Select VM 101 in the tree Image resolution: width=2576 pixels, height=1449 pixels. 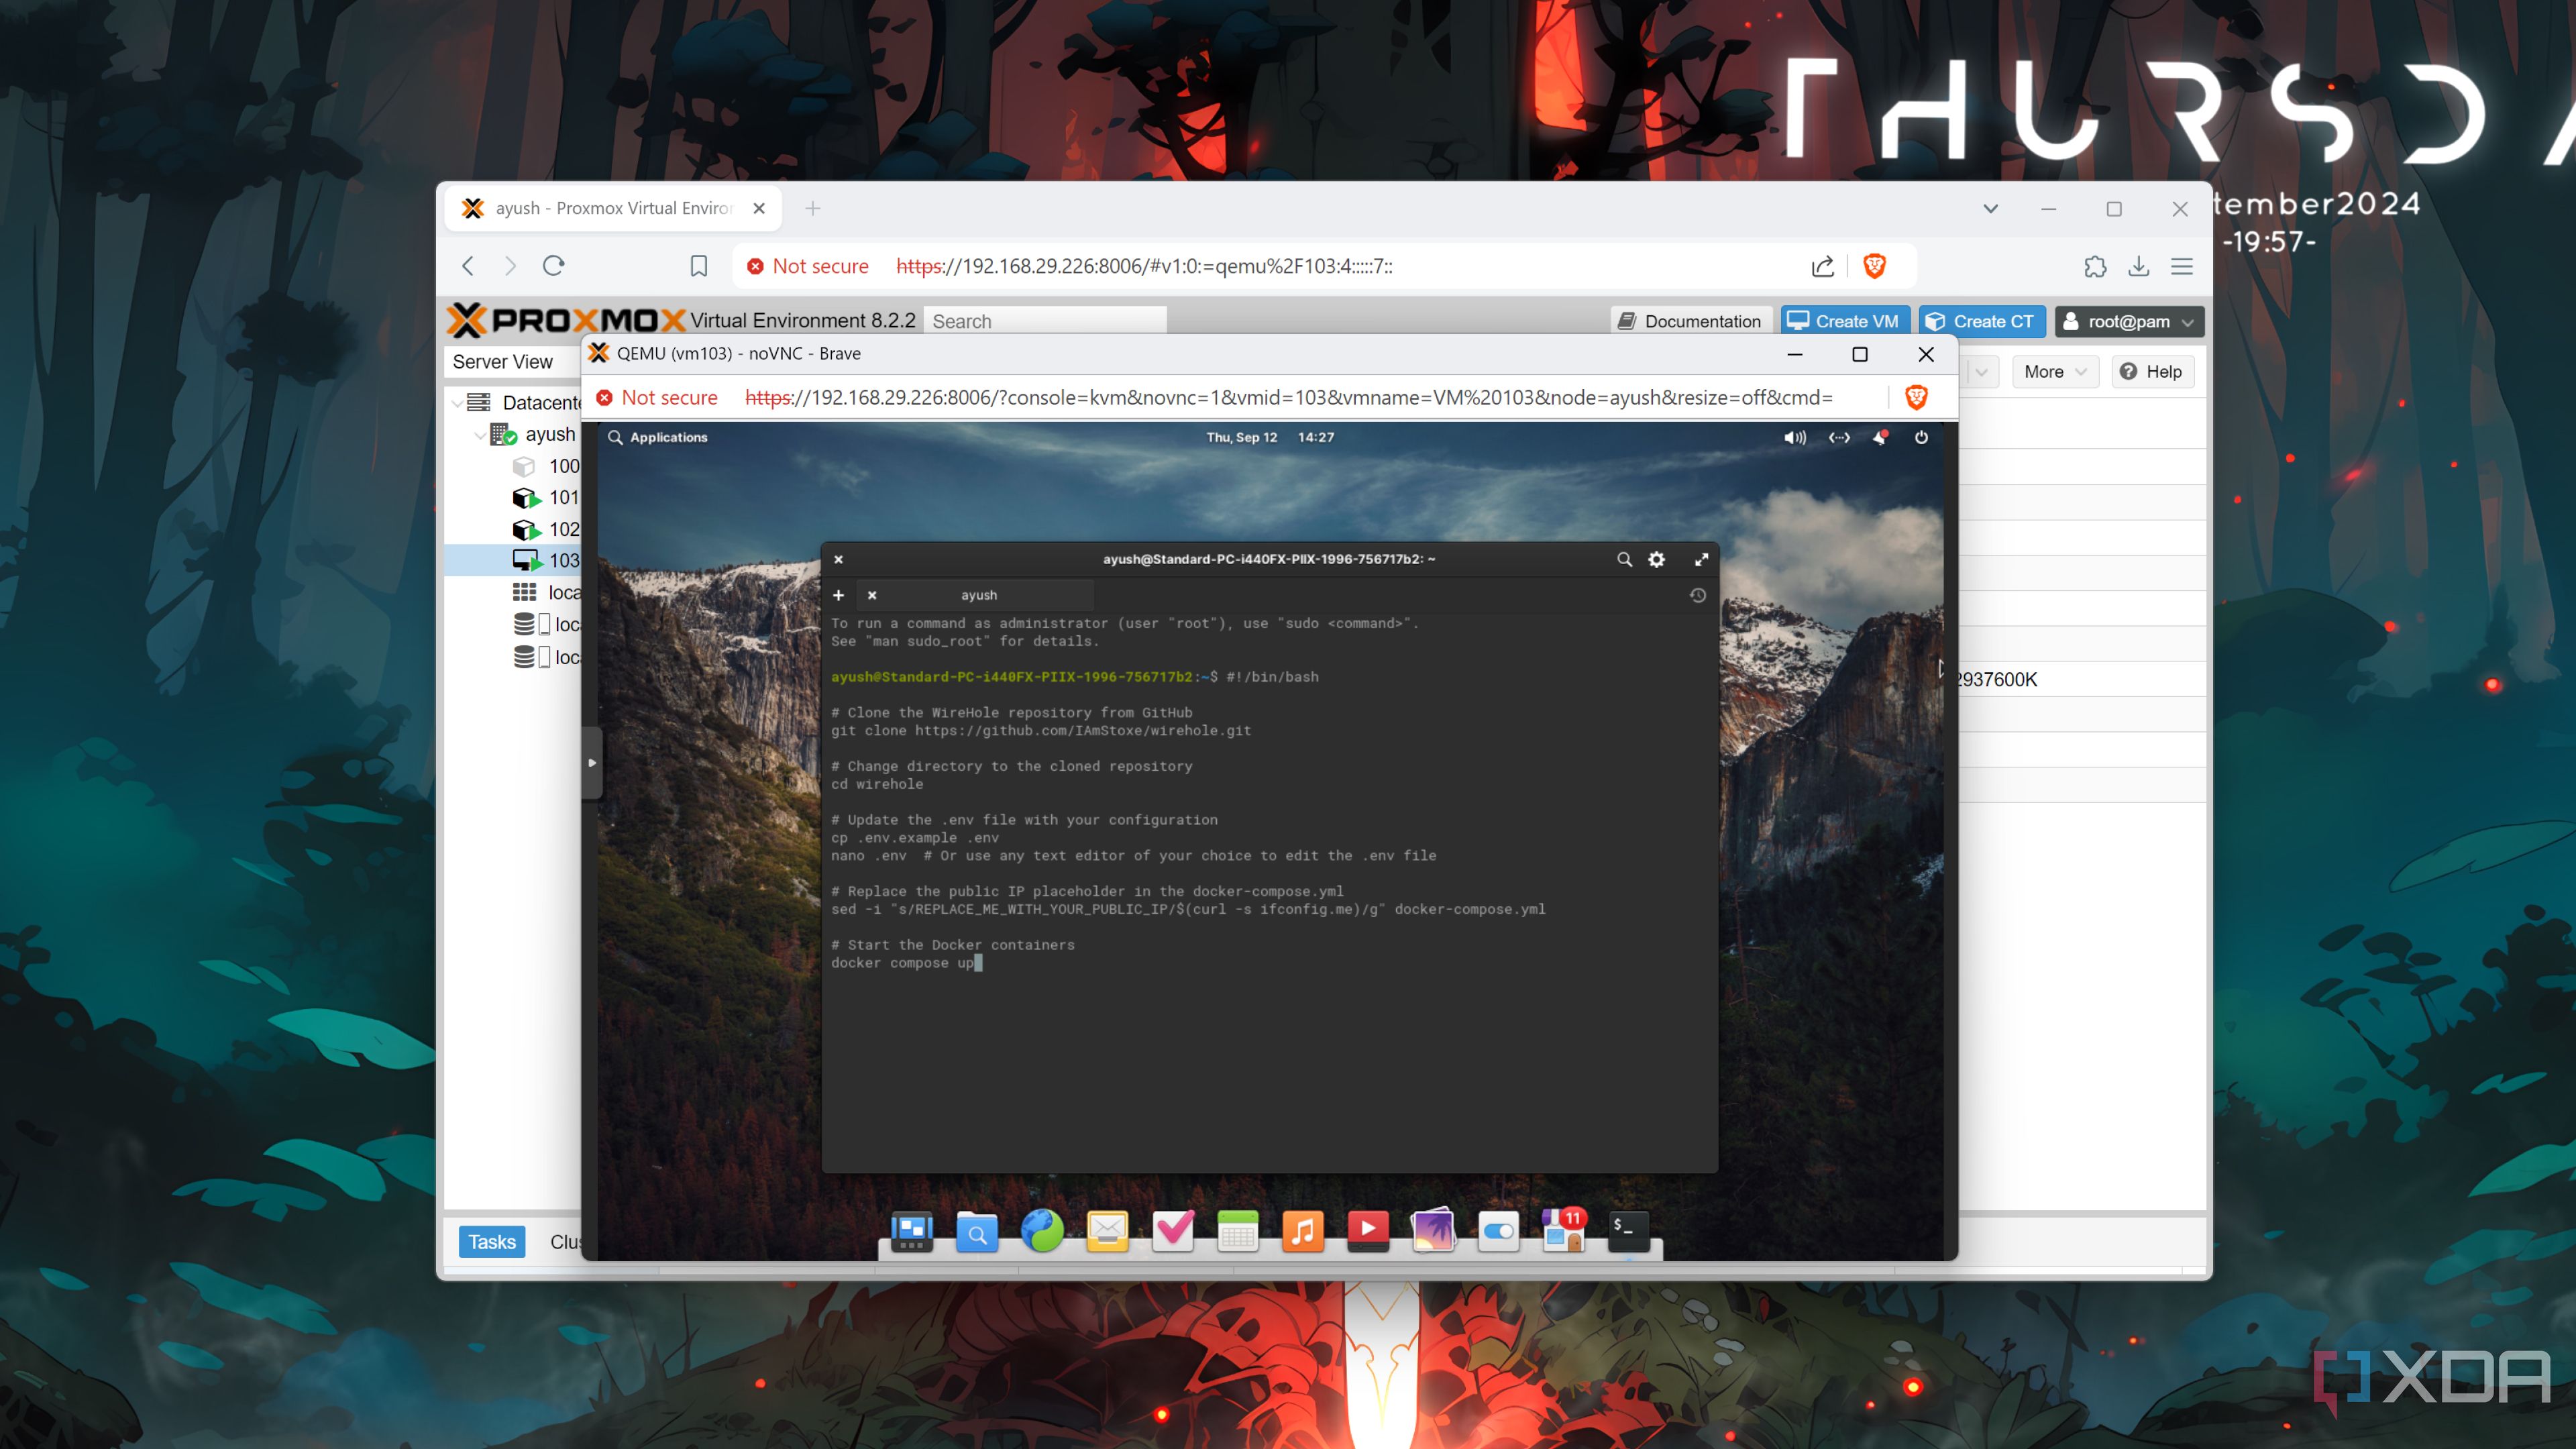(x=546, y=497)
